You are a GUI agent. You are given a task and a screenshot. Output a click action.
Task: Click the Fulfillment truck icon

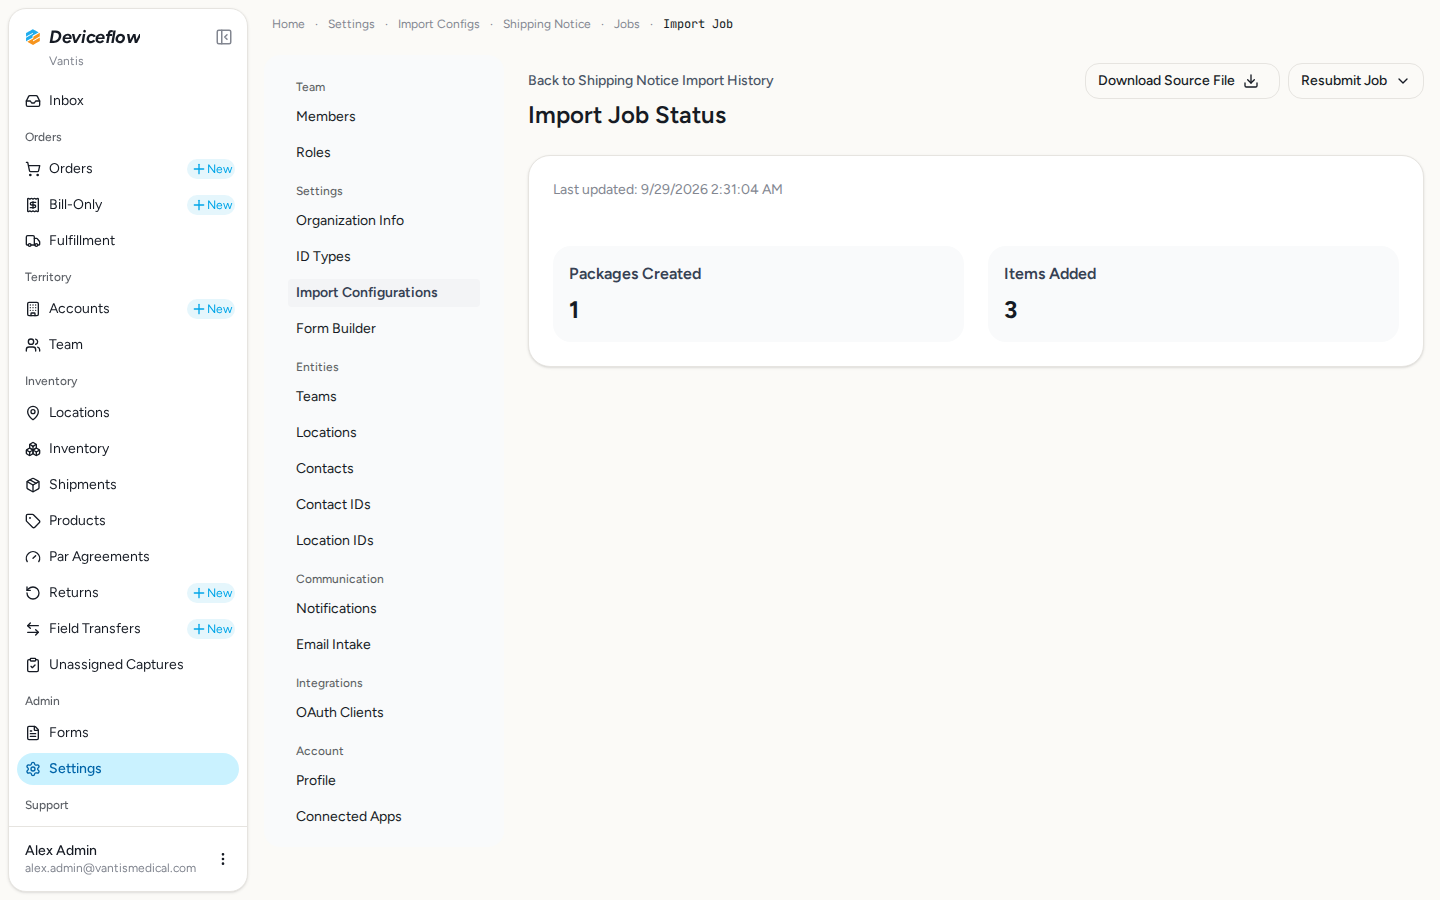tap(33, 241)
